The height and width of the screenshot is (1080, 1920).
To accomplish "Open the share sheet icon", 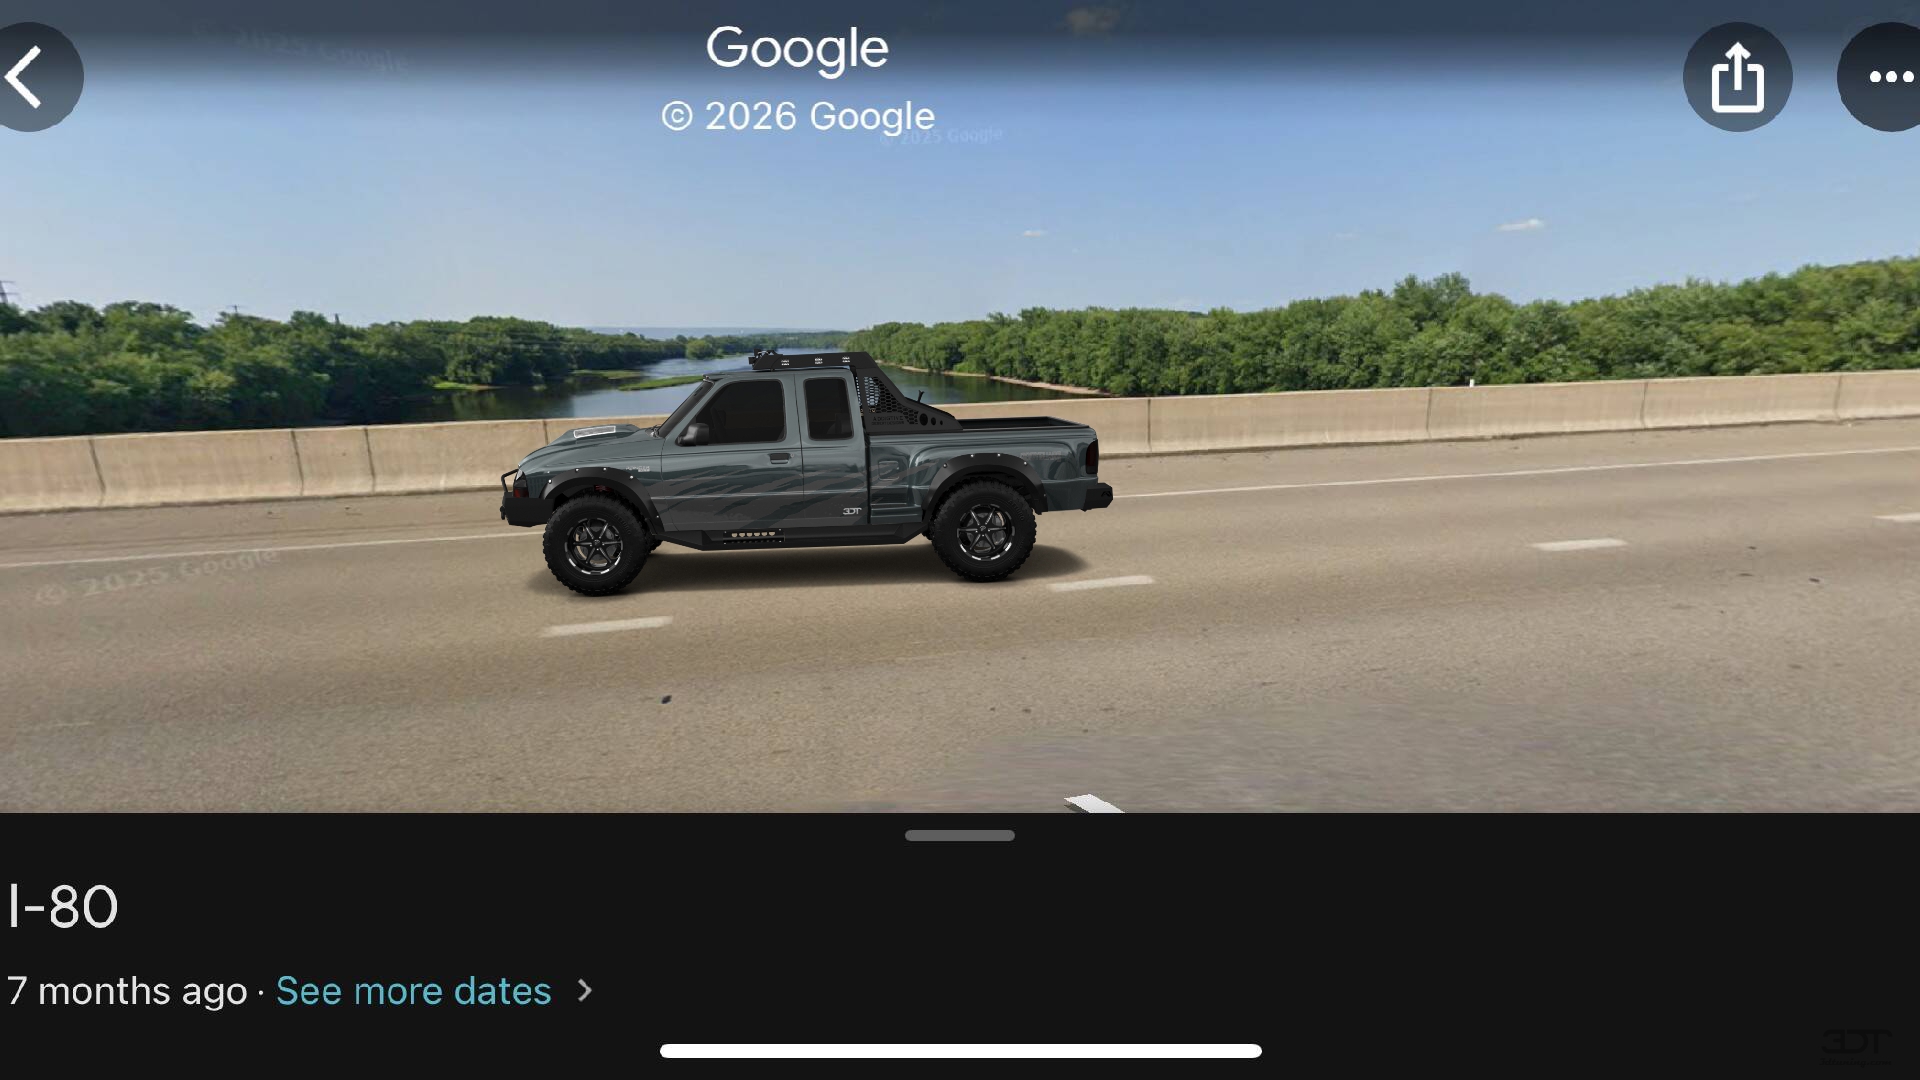I will [x=1737, y=77].
